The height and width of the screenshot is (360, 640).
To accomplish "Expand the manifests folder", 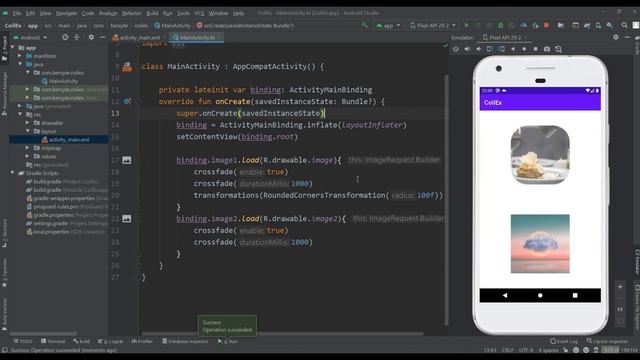I will click(20, 56).
